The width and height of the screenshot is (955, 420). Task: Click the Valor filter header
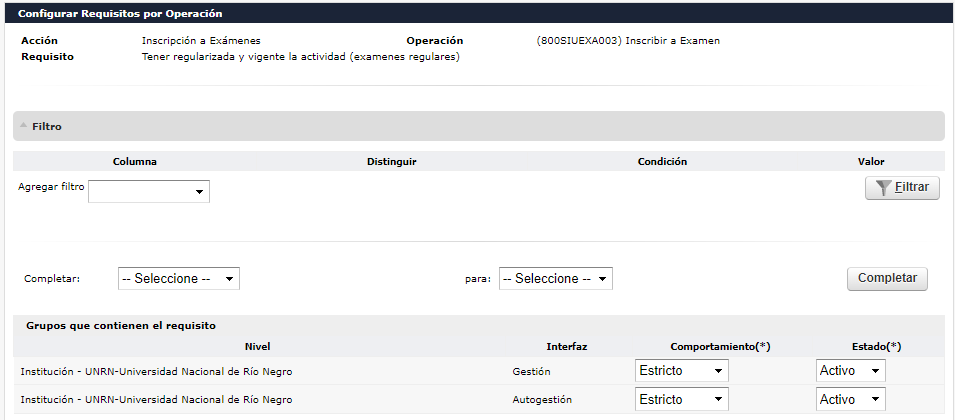(871, 161)
